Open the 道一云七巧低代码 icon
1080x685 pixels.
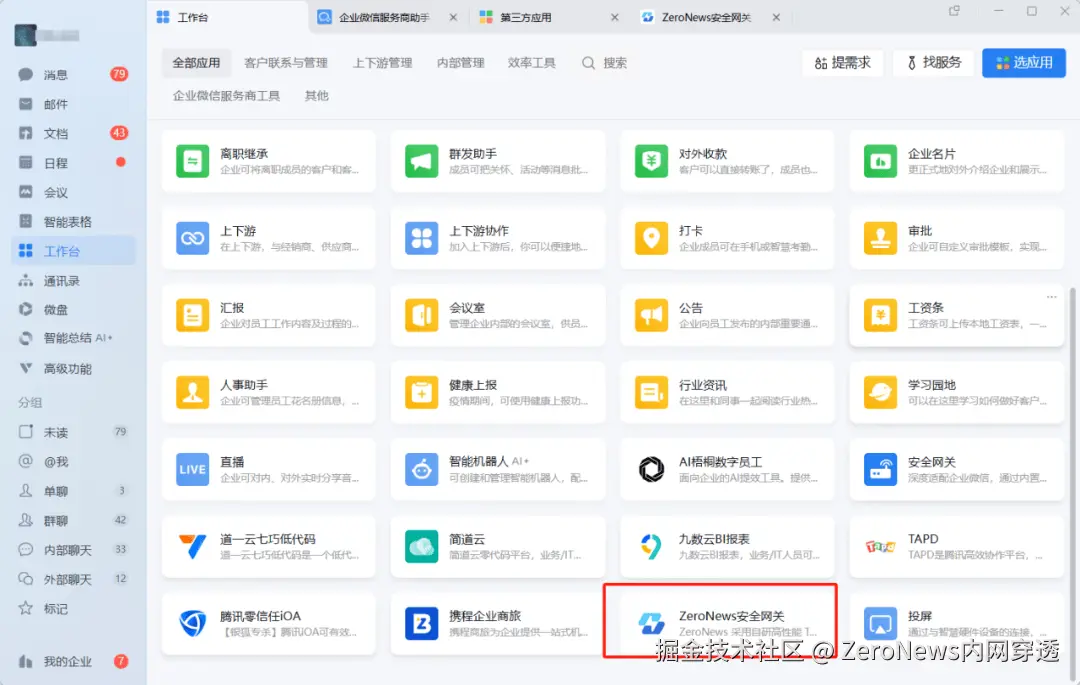click(192, 547)
